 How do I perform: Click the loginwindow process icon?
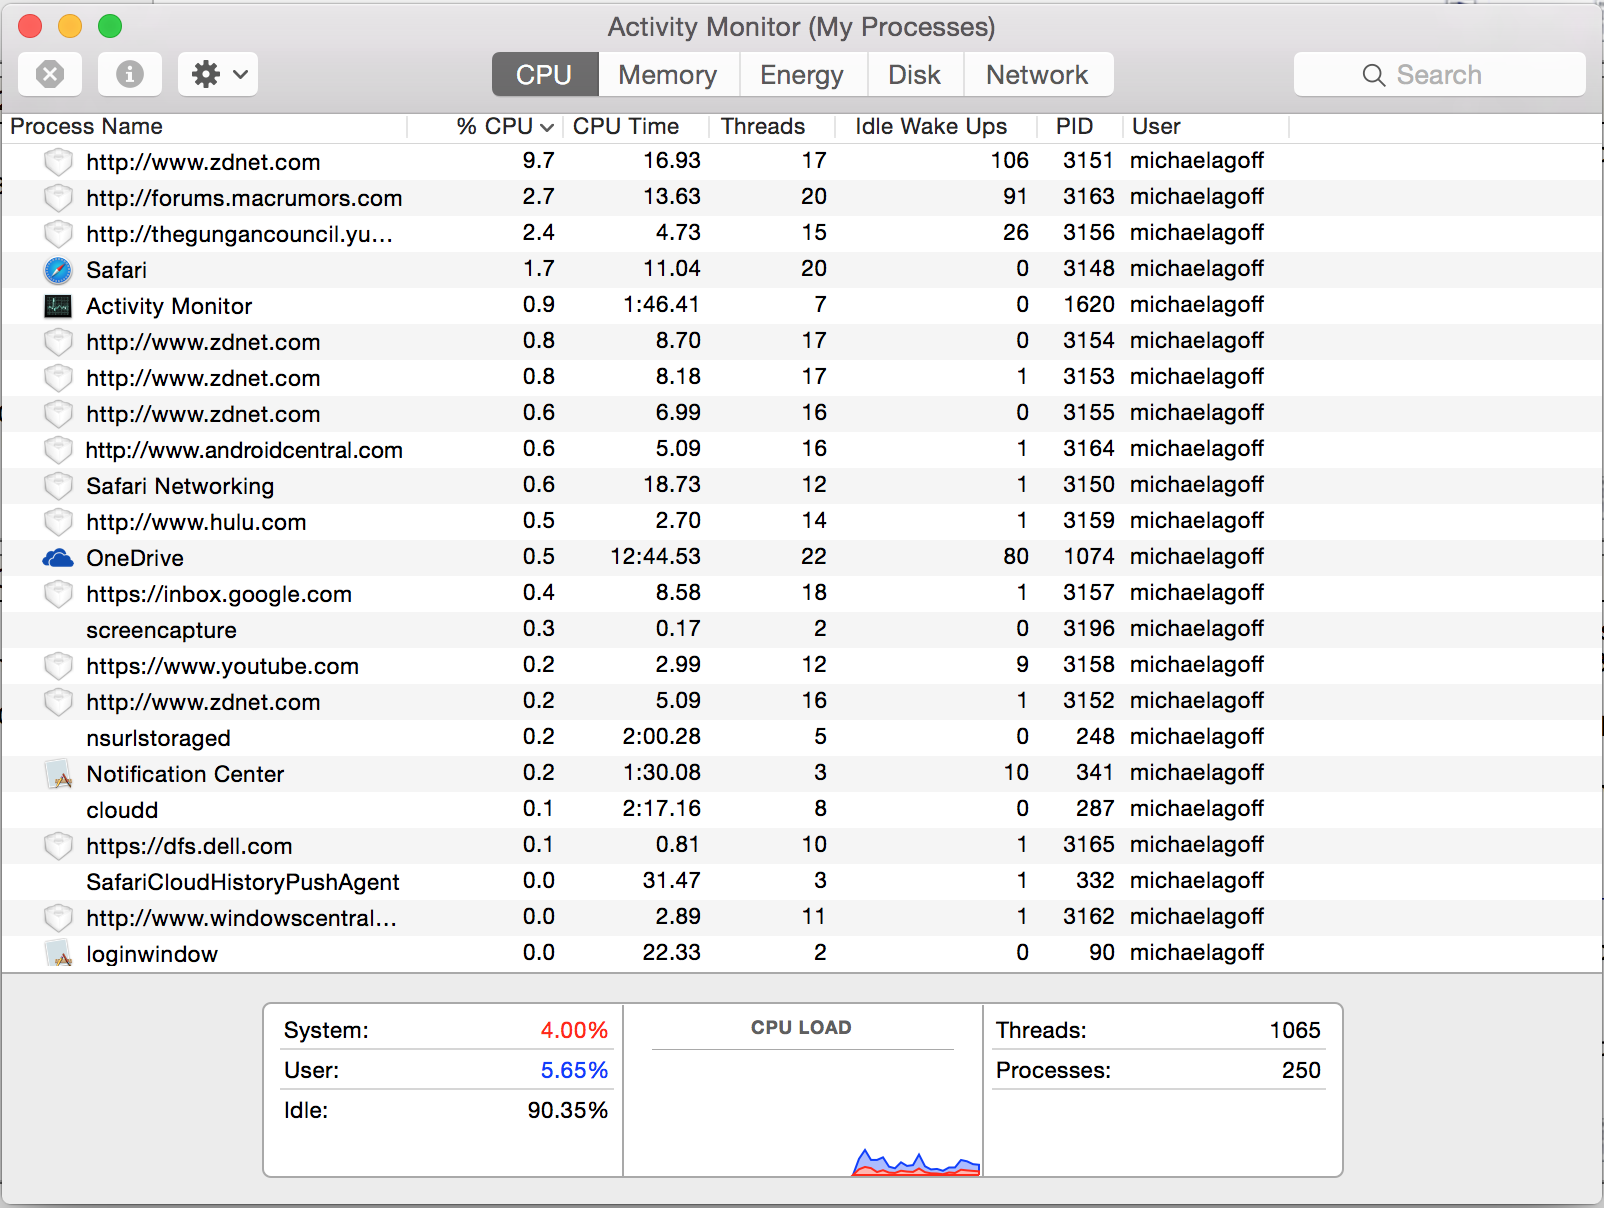pos(59,954)
